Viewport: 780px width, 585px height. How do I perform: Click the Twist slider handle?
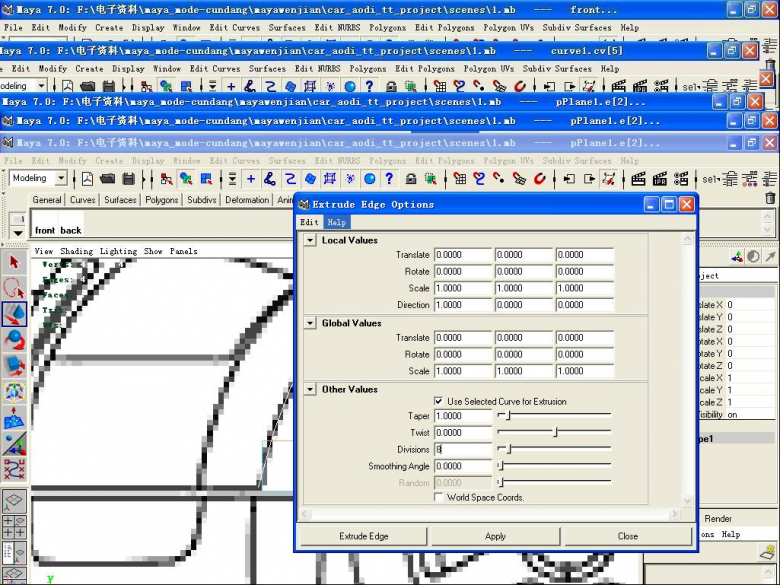click(555, 432)
